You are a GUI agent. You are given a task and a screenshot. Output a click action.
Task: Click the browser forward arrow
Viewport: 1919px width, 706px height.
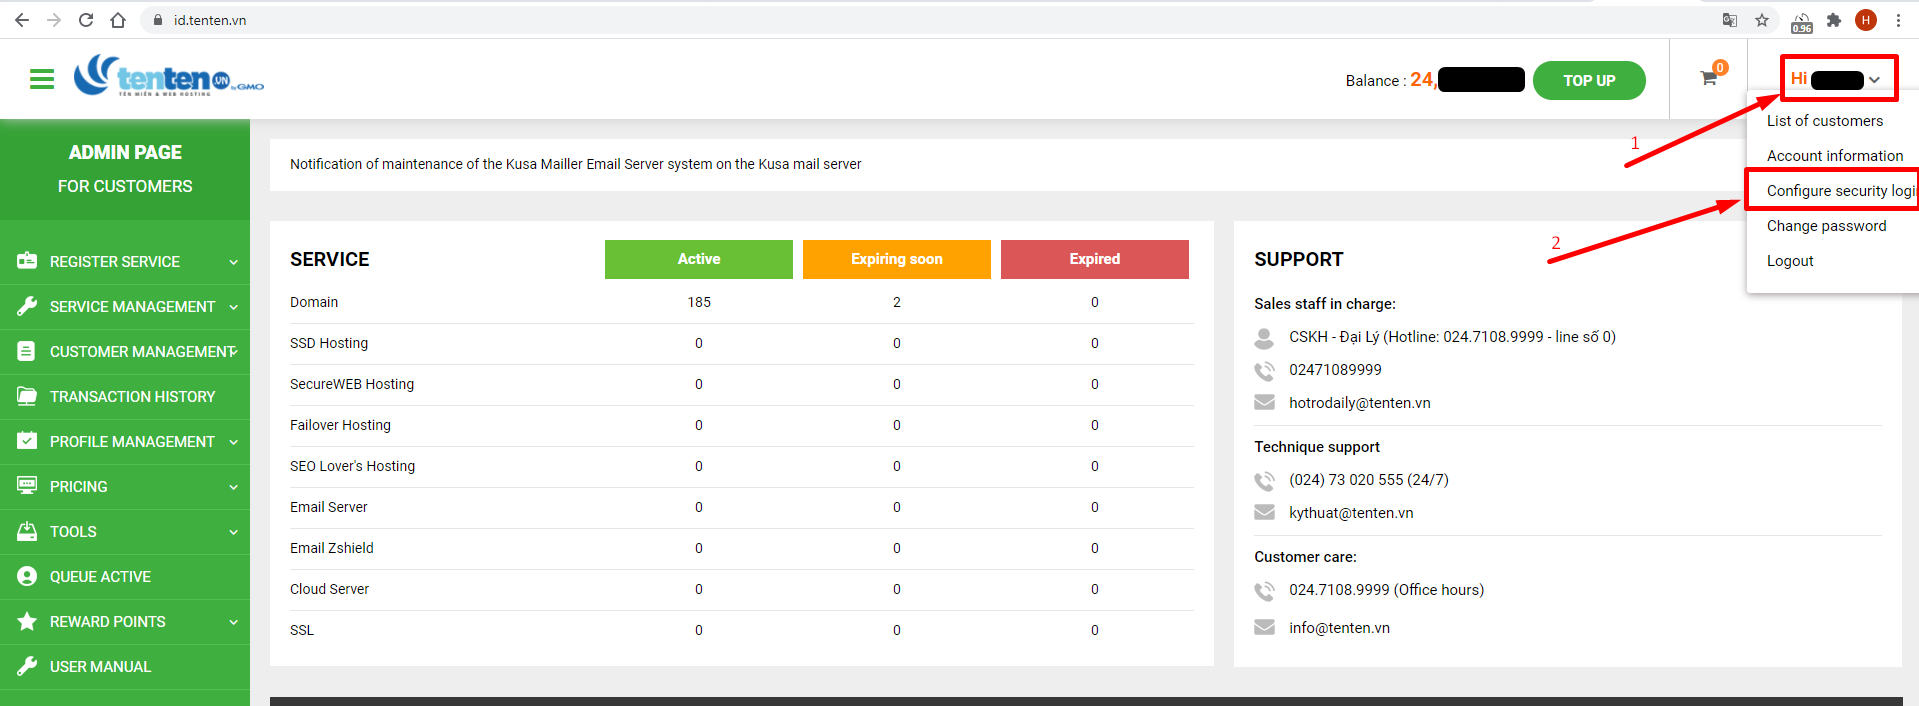(x=54, y=20)
